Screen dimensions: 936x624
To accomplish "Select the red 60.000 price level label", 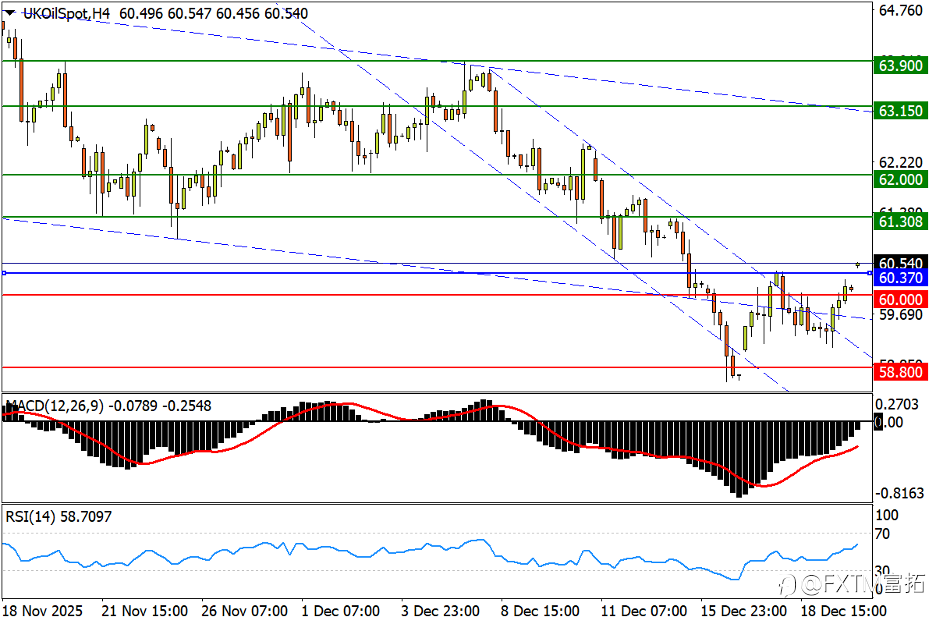I will point(901,299).
